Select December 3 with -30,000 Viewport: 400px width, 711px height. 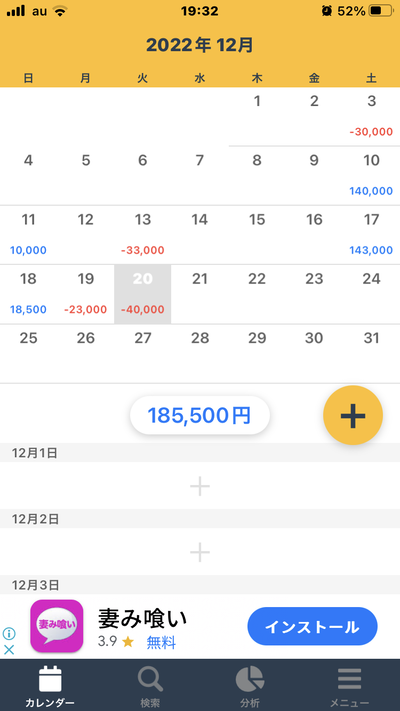tap(371, 117)
